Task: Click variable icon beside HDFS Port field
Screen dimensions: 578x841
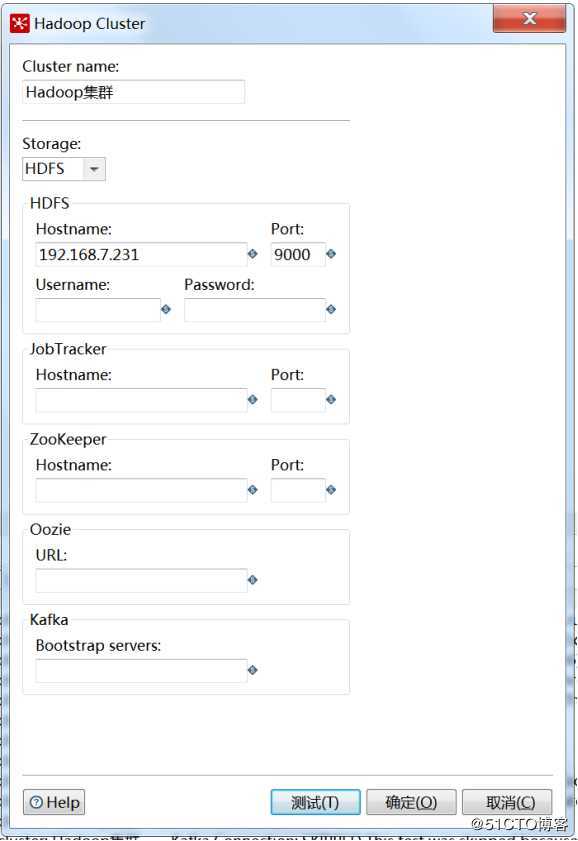Action: tap(331, 254)
